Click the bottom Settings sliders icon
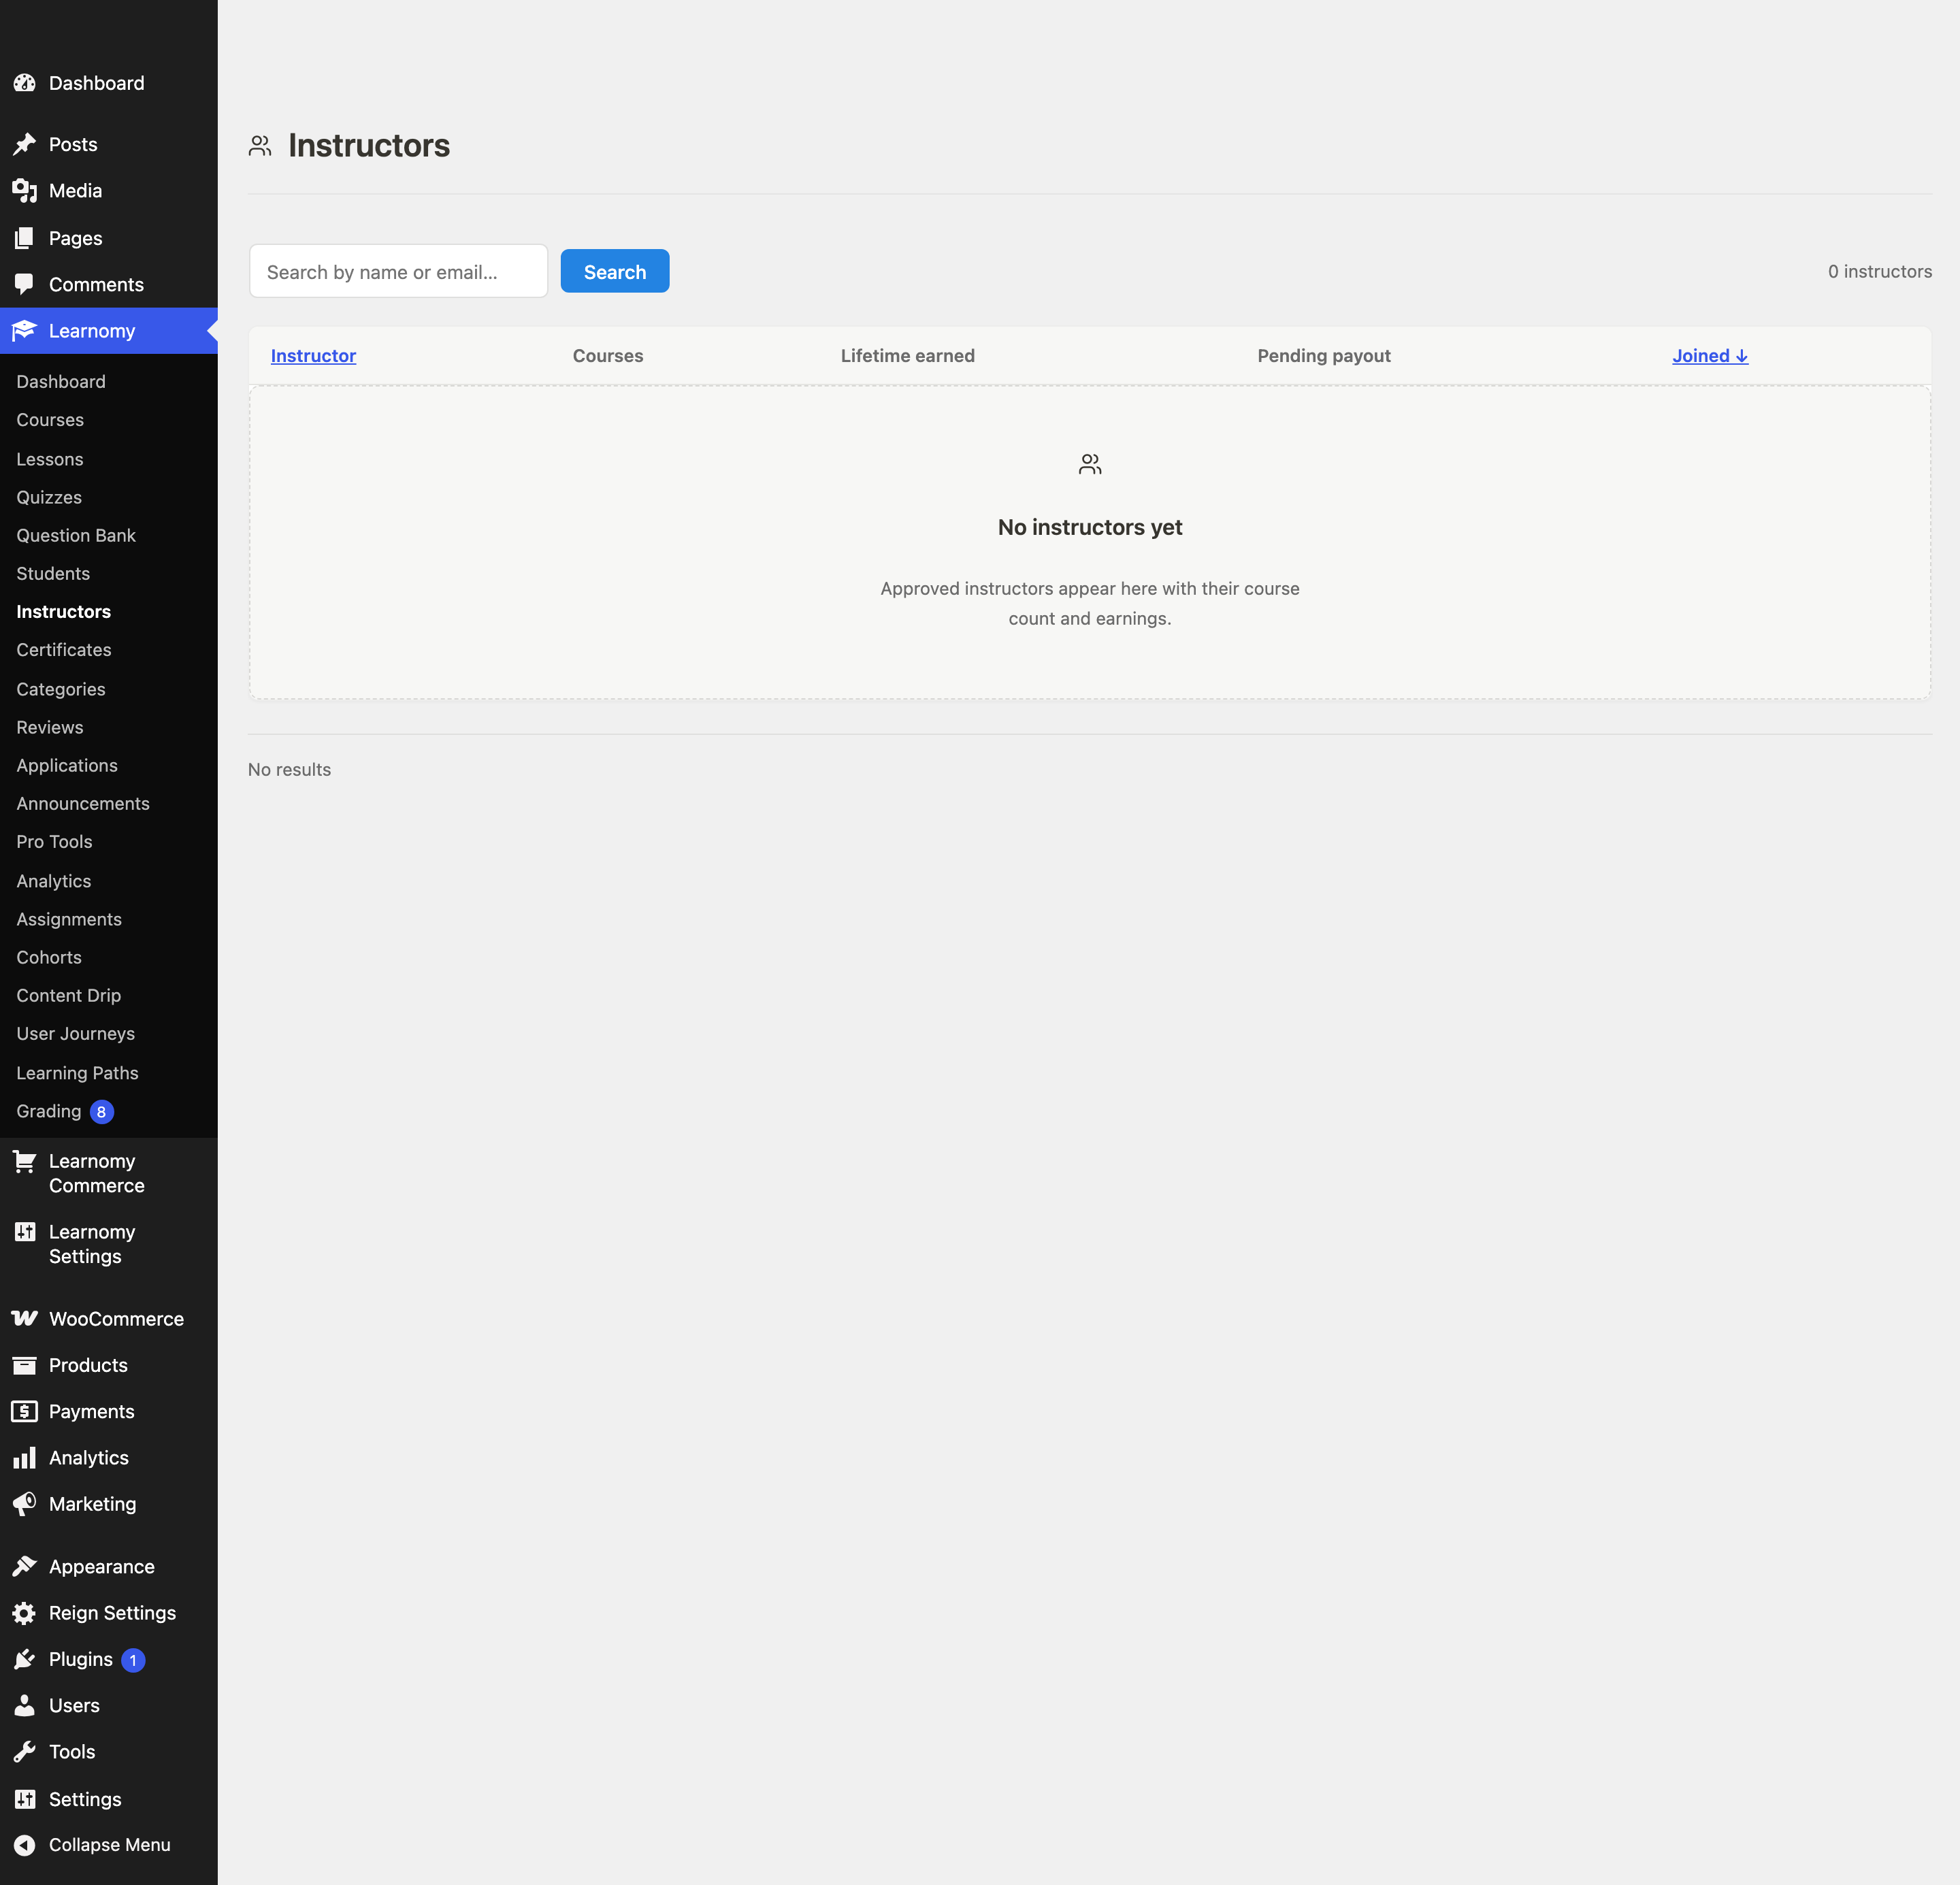 click(x=24, y=1799)
